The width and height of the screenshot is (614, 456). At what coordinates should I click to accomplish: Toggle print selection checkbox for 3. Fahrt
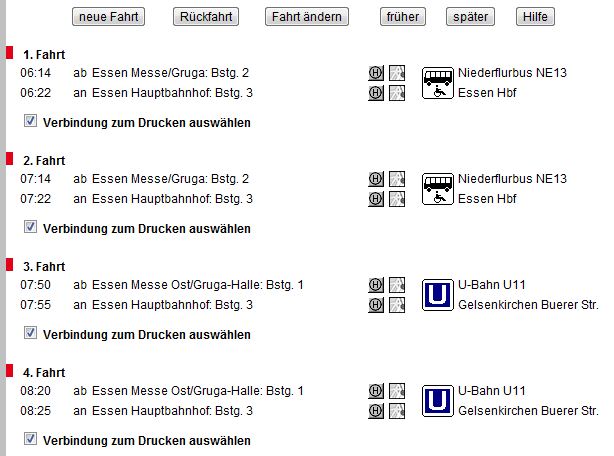pyautogui.click(x=30, y=333)
